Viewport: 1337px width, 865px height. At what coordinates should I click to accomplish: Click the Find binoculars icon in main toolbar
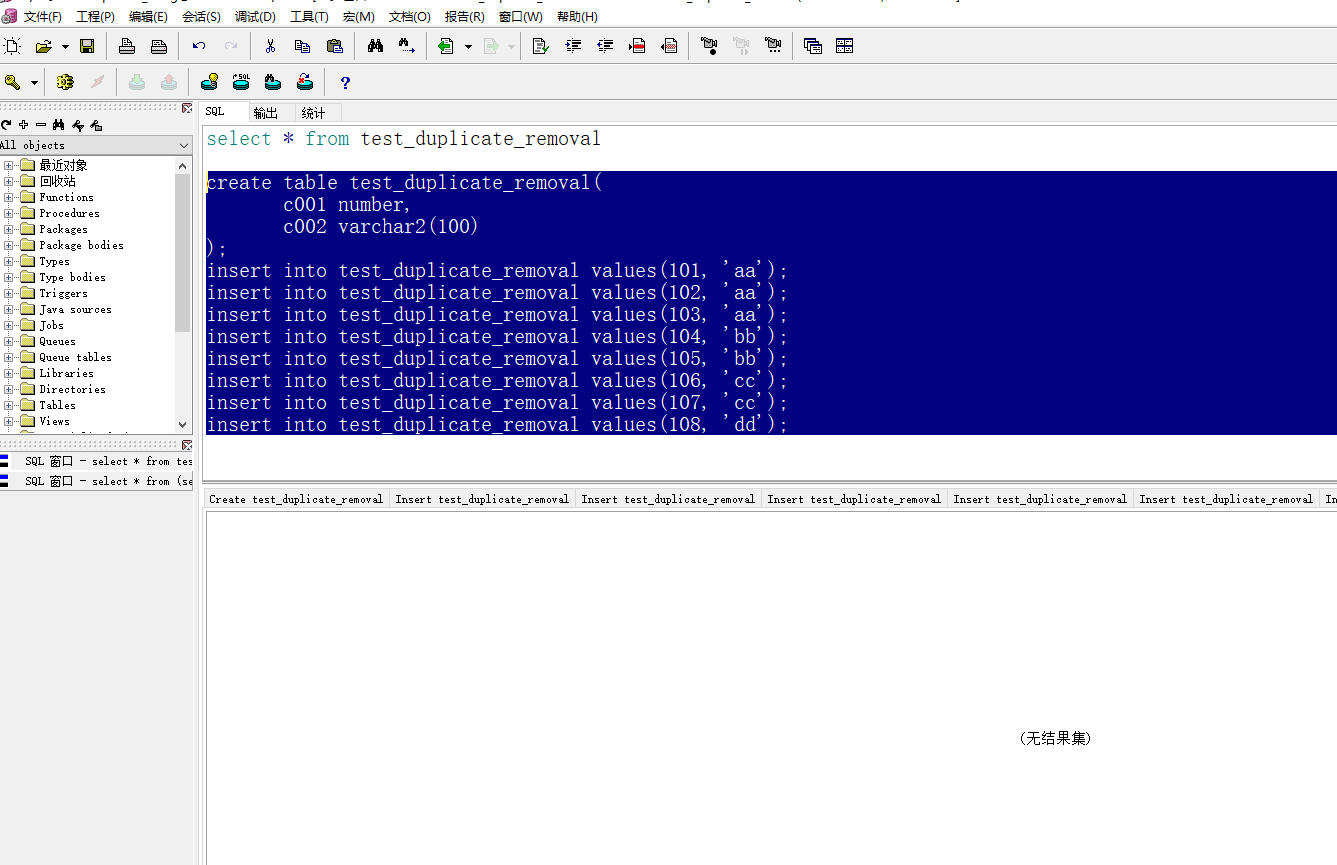coord(375,46)
